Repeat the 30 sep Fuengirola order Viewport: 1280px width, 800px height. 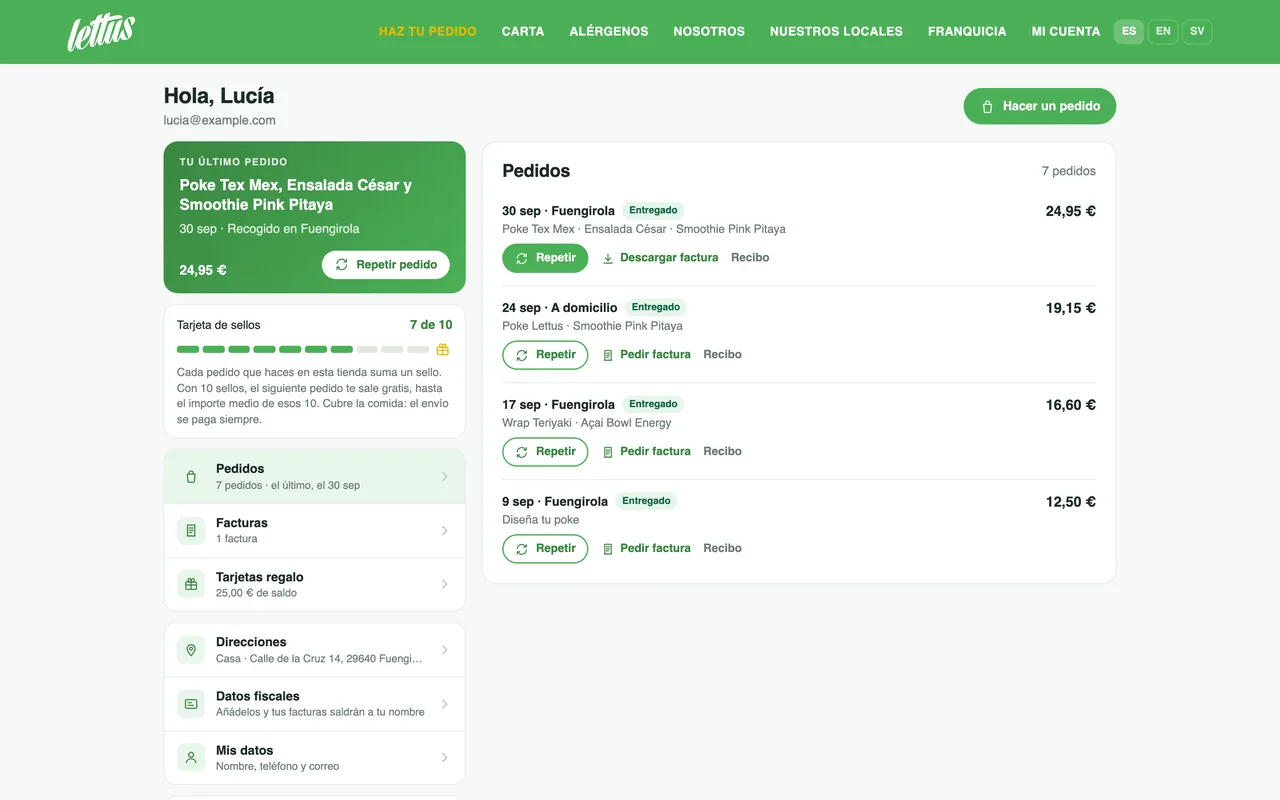(545, 258)
